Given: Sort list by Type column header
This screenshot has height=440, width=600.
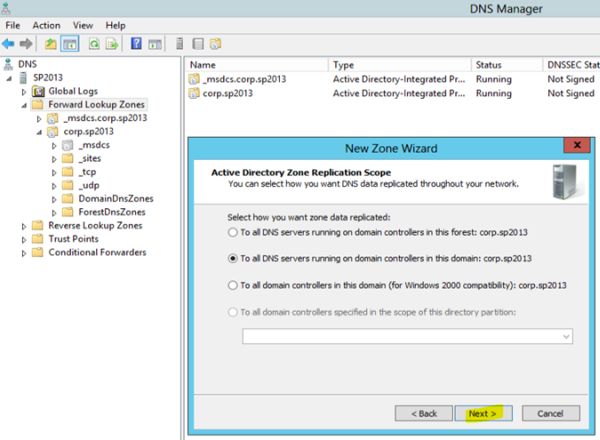Looking at the screenshot, I should (x=399, y=65).
